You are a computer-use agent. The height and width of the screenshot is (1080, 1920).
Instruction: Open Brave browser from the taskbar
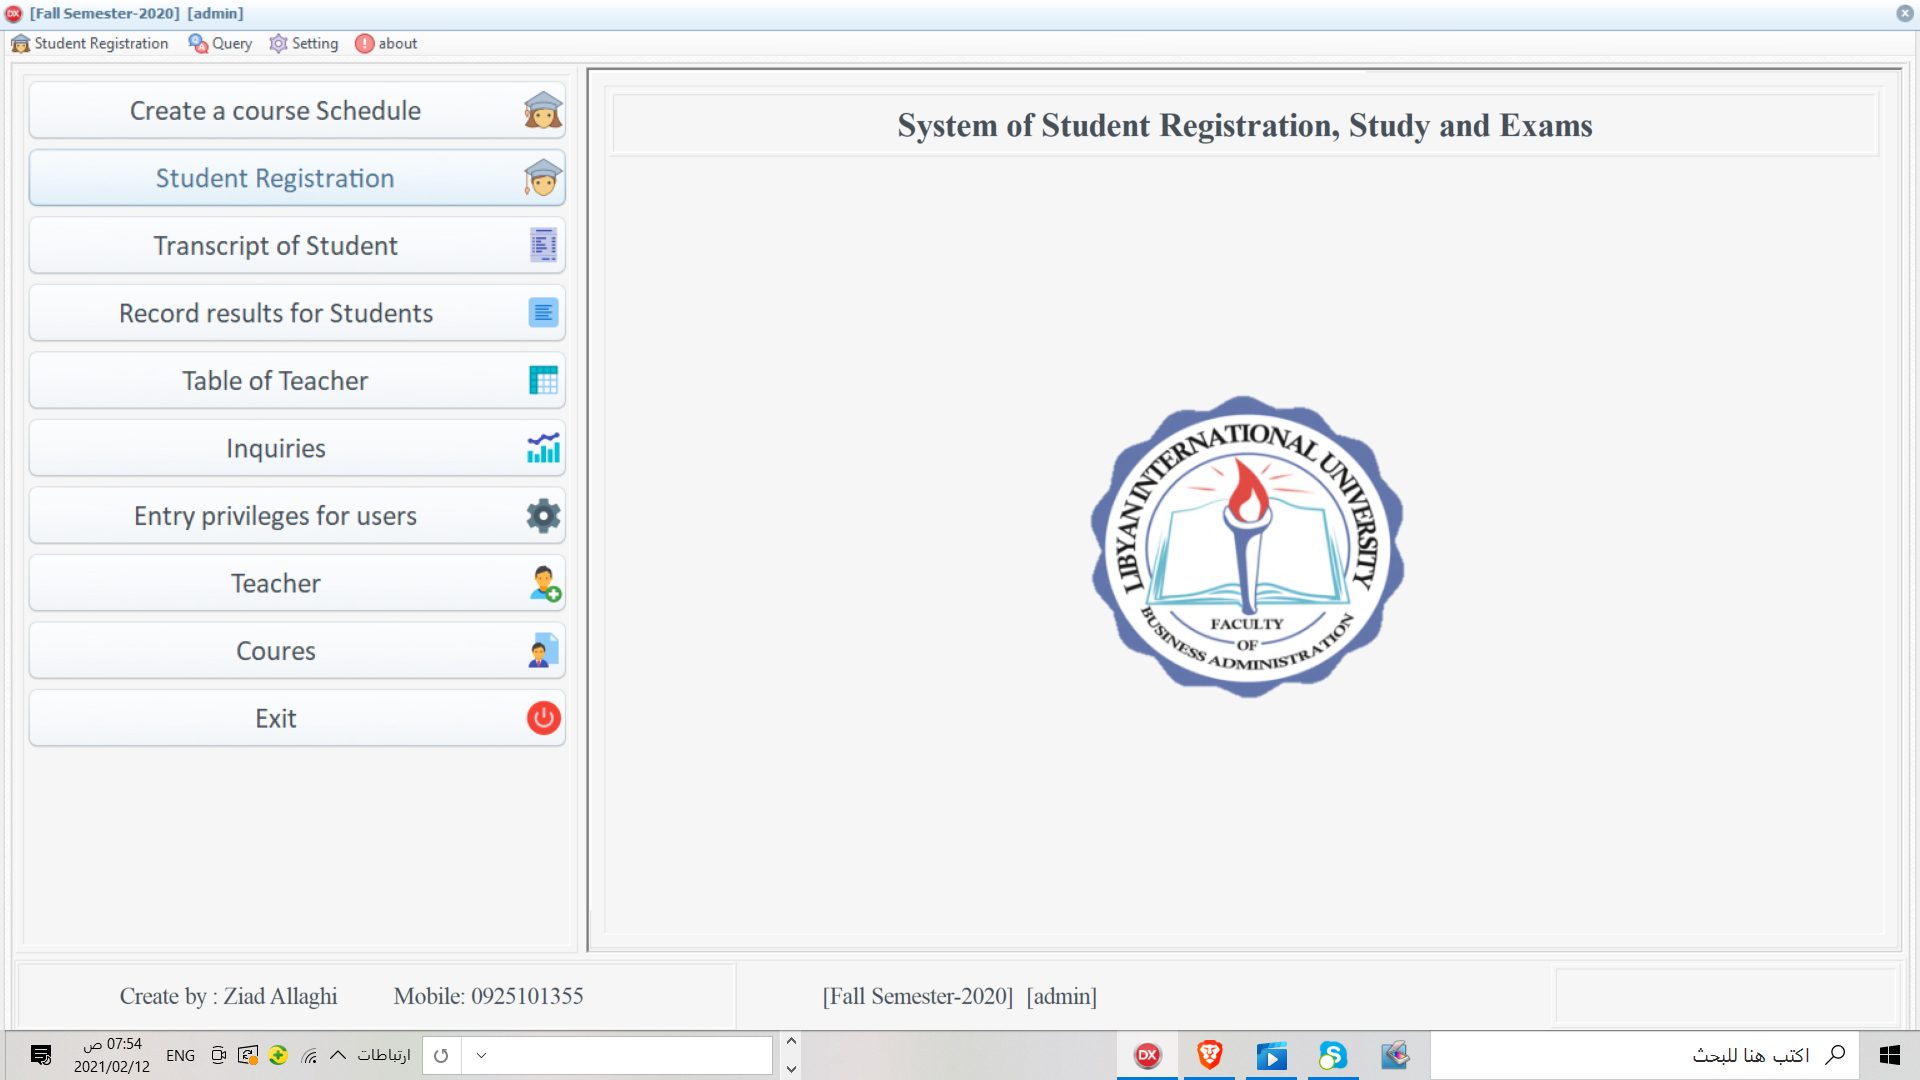(1210, 1055)
